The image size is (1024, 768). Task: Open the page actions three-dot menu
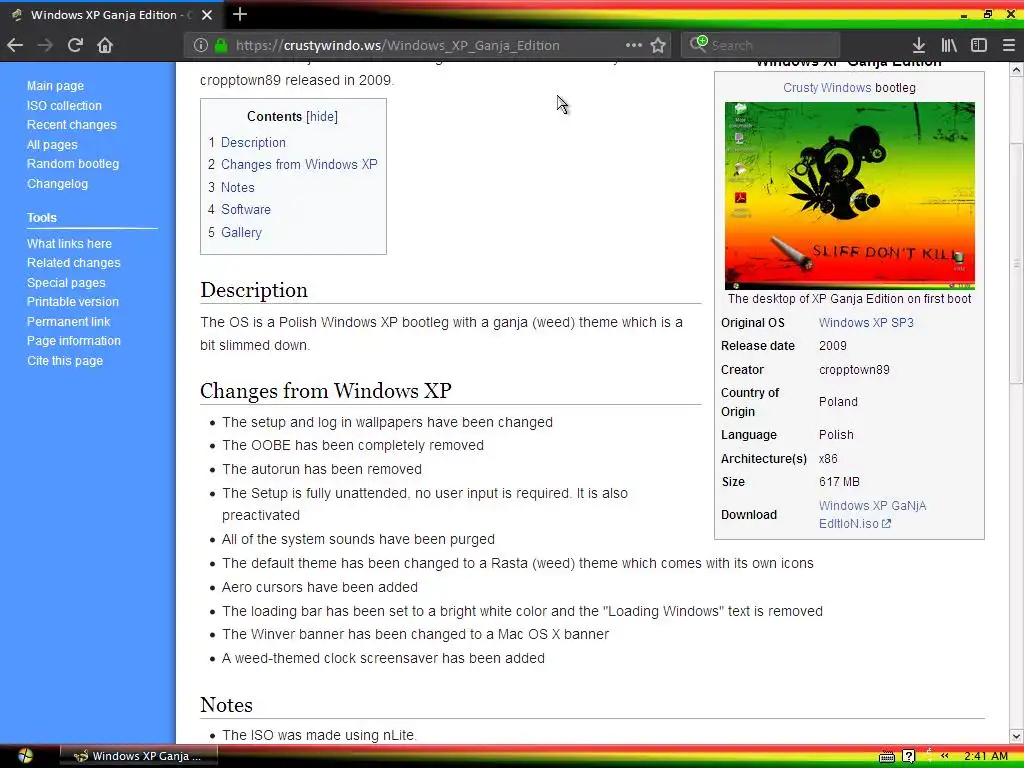point(633,45)
